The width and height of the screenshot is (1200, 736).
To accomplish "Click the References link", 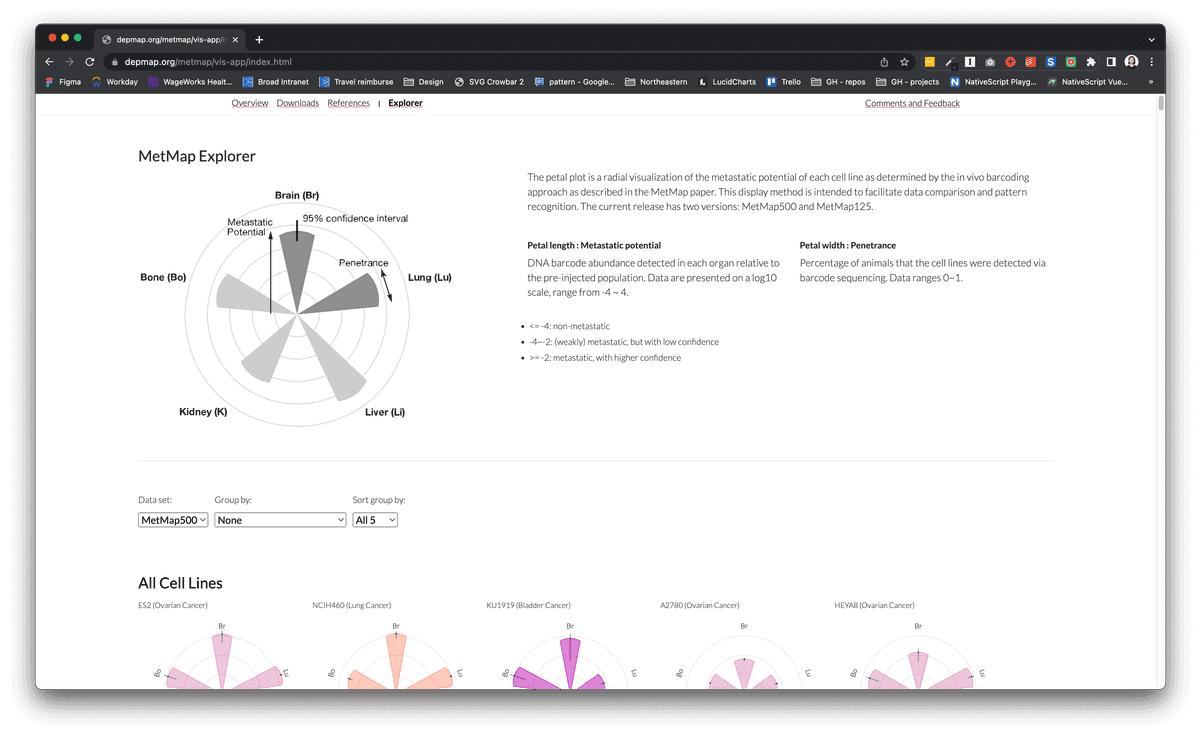I will tap(348, 103).
